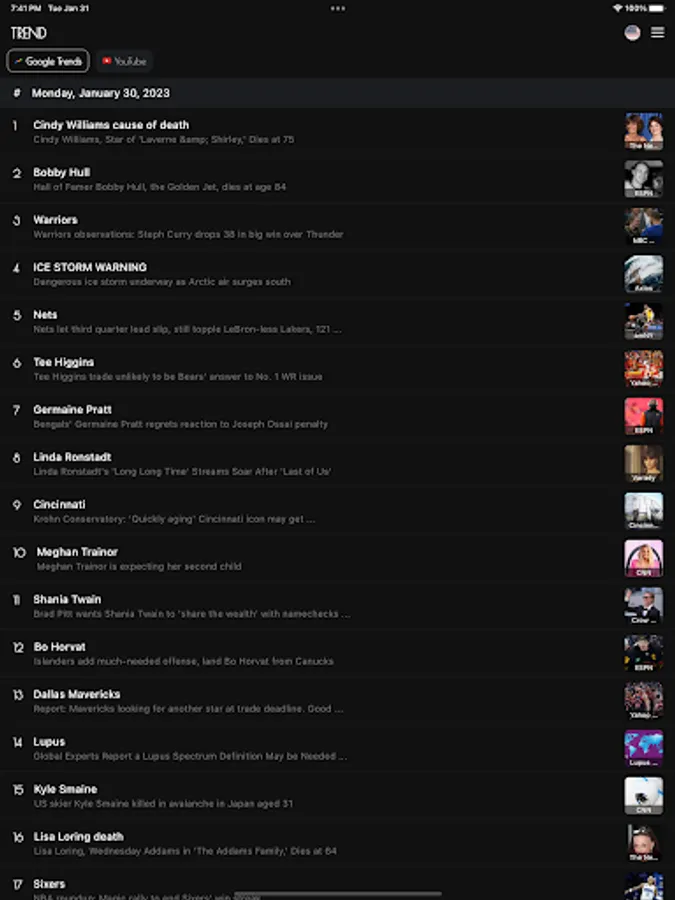
Task: Open the Germaine Pratt trend
Action: point(338,416)
